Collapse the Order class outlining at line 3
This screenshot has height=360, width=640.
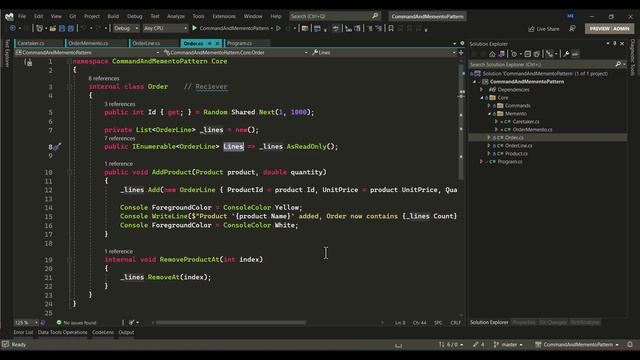pos(69,87)
